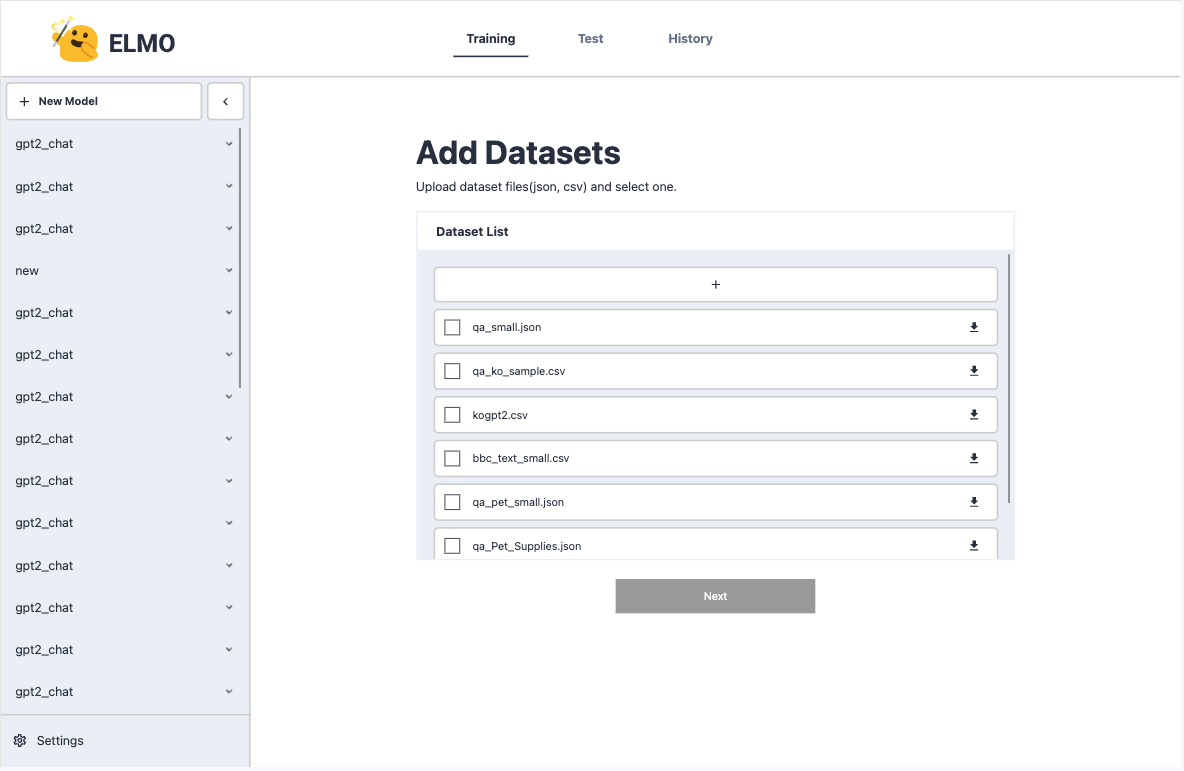Click the qa_pet_small.json file name

(518, 502)
